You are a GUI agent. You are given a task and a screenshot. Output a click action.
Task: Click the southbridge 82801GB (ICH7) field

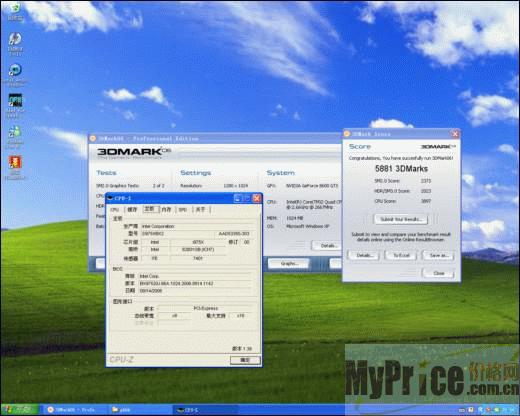tap(198, 250)
